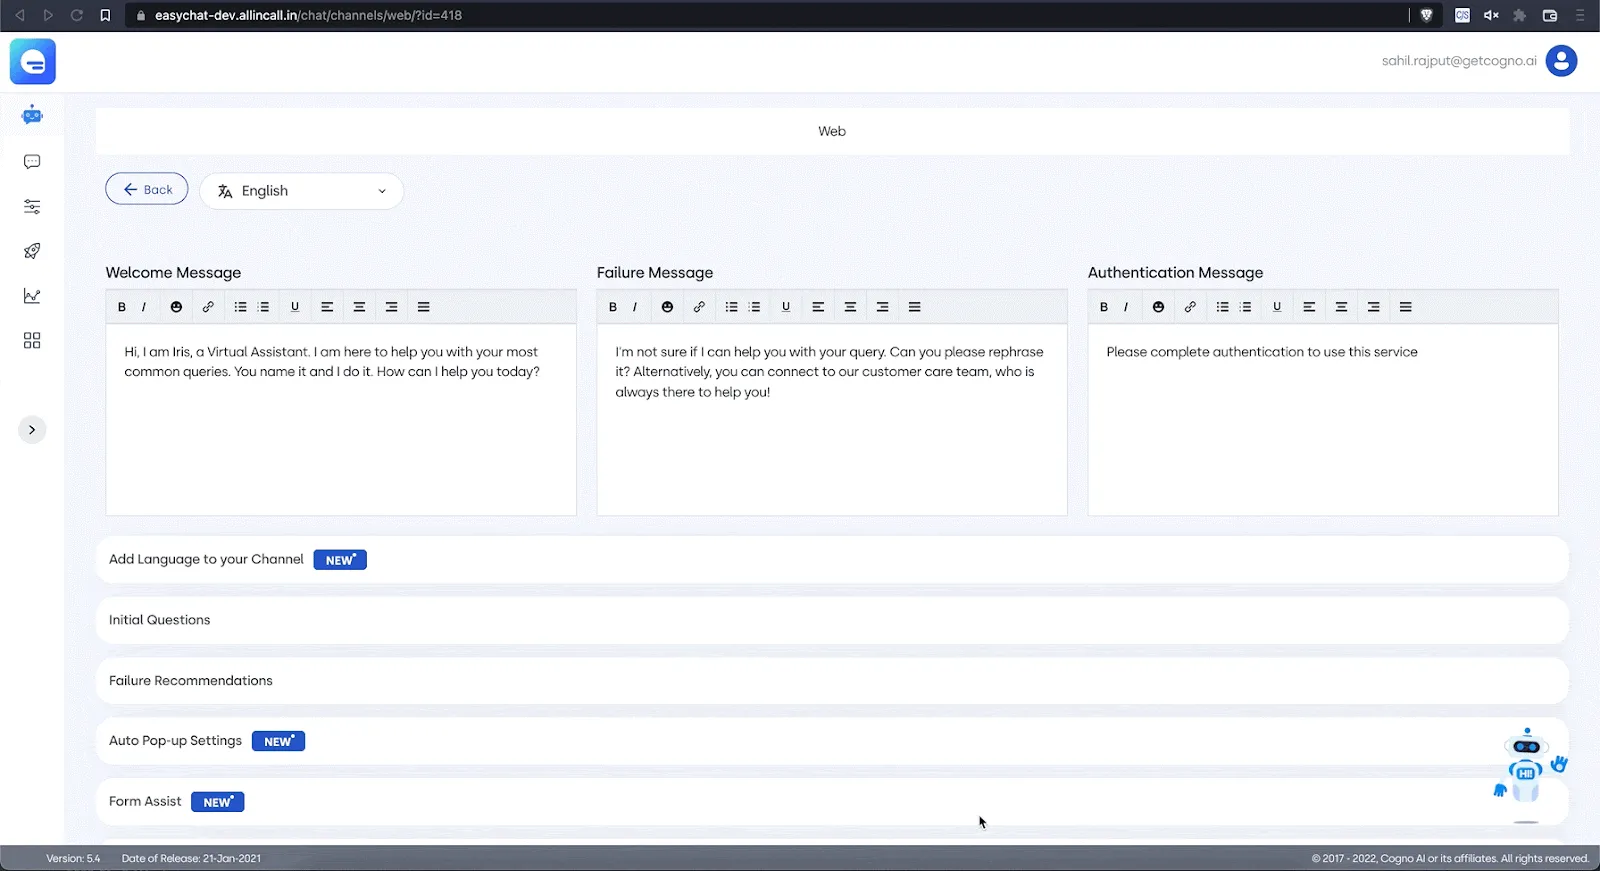The height and width of the screenshot is (871, 1600).
Task: Apply bullet list in Failure Message toolbar
Action: click(731, 307)
